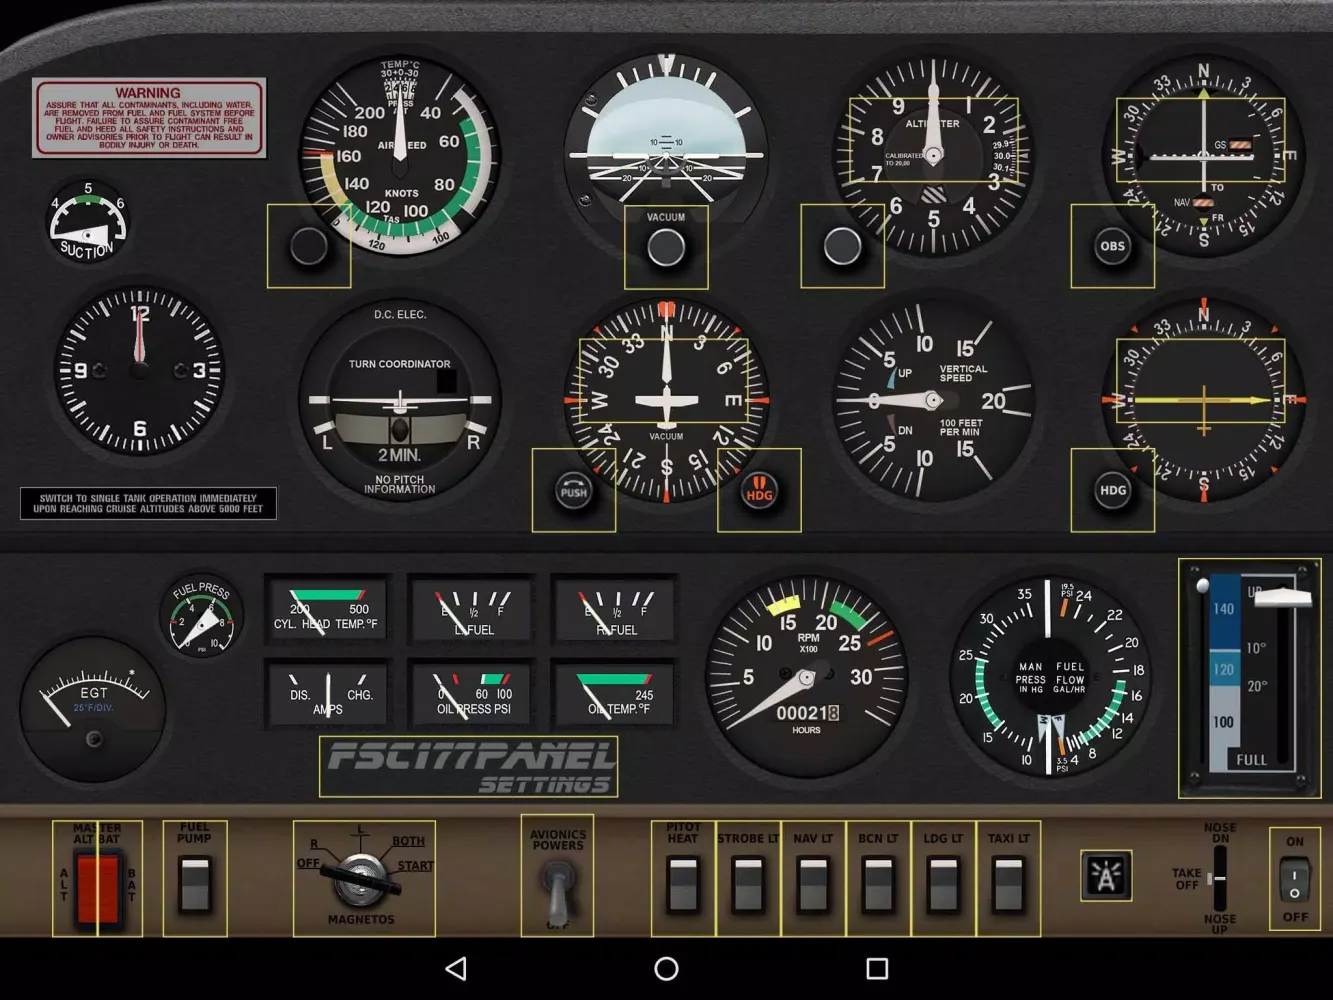
Task: Tap the turn coordinator instrument
Action: click(x=400, y=400)
